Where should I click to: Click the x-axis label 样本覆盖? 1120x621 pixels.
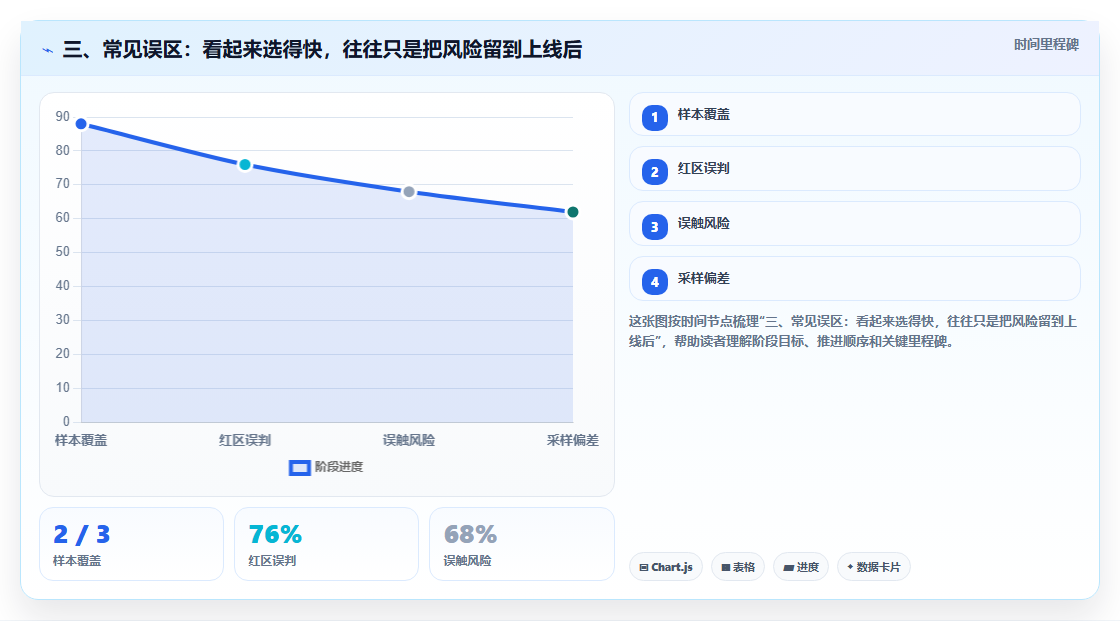point(81,441)
